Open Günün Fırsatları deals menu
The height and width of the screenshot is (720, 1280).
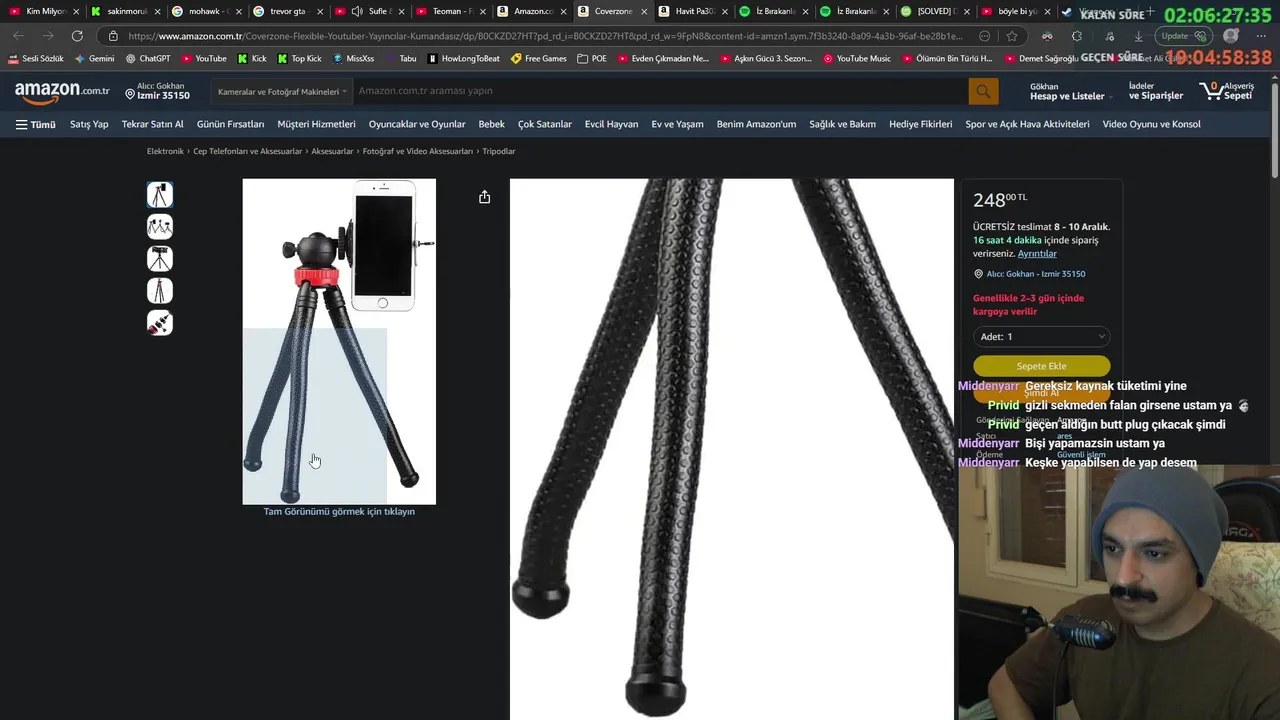tap(230, 125)
